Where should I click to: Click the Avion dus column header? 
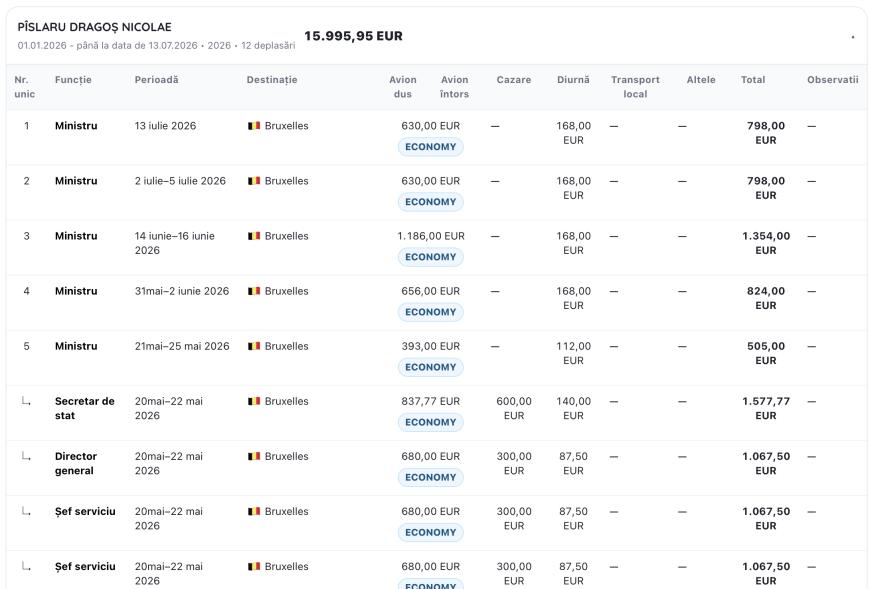[x=403, y=87]
